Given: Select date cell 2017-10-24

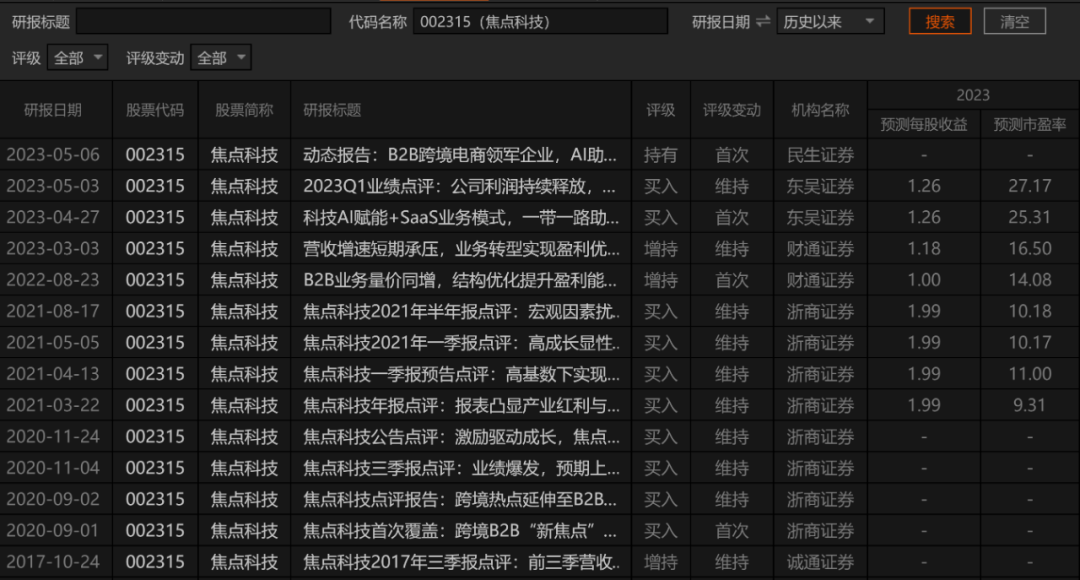Looking at the screenshot, I should pyautogui.click(x=53, y=562).
